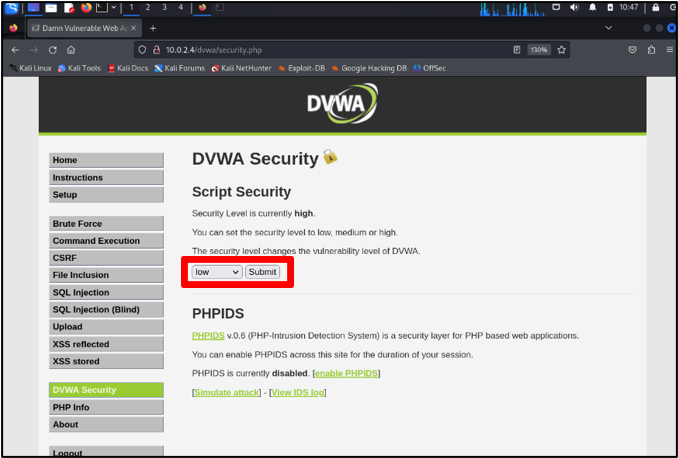Click the tracking protection shield icon
The image size is (678, 458).
point(142,50)
